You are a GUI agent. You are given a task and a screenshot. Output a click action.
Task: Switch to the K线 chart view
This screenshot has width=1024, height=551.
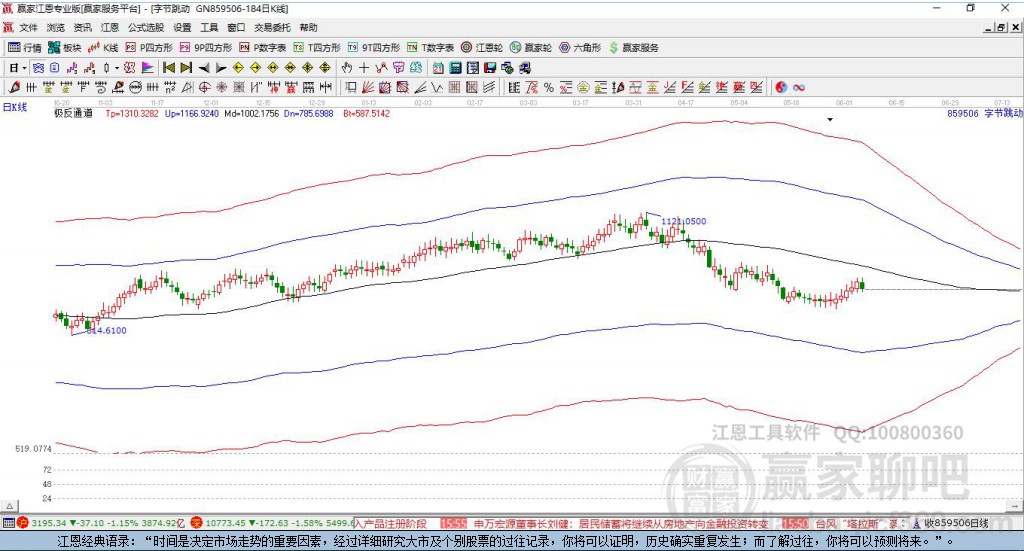[x=103, y=48]
